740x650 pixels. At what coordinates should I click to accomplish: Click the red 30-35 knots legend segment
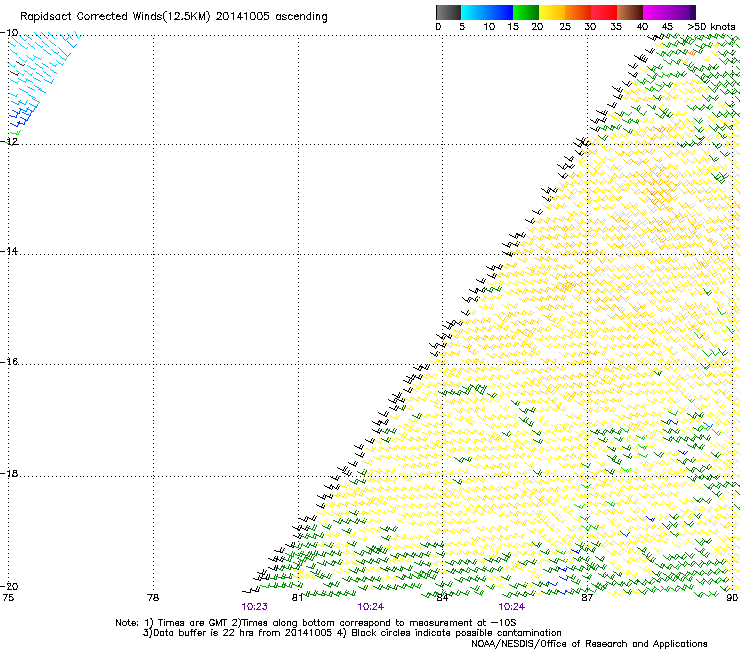(604, 12)
